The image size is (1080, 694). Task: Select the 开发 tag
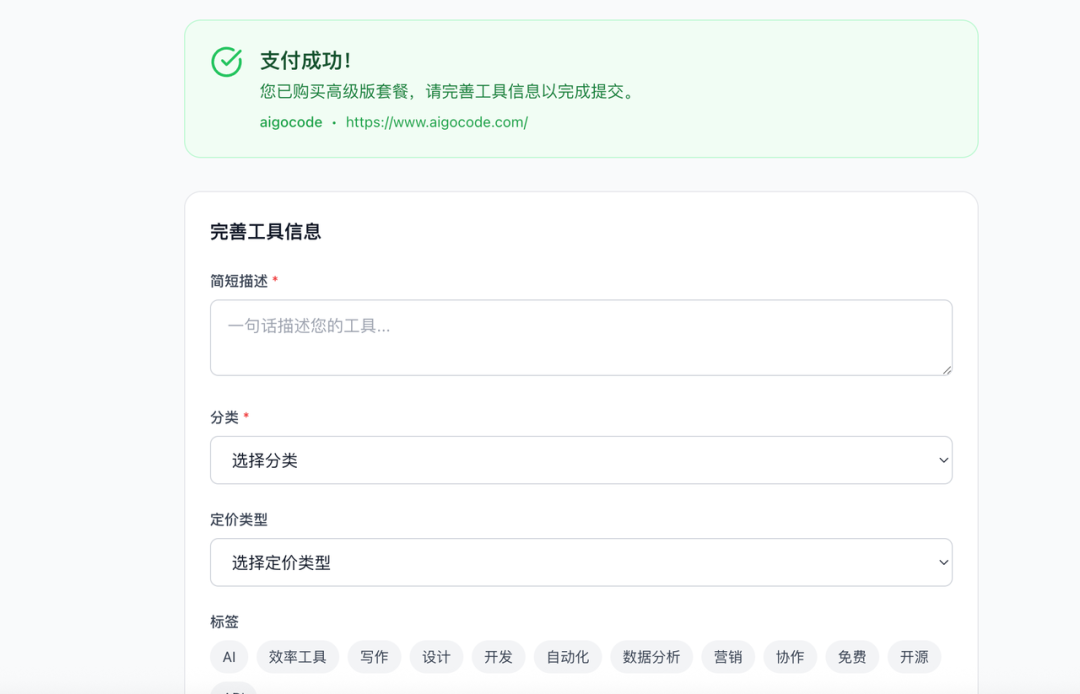(x=498, y=657)
